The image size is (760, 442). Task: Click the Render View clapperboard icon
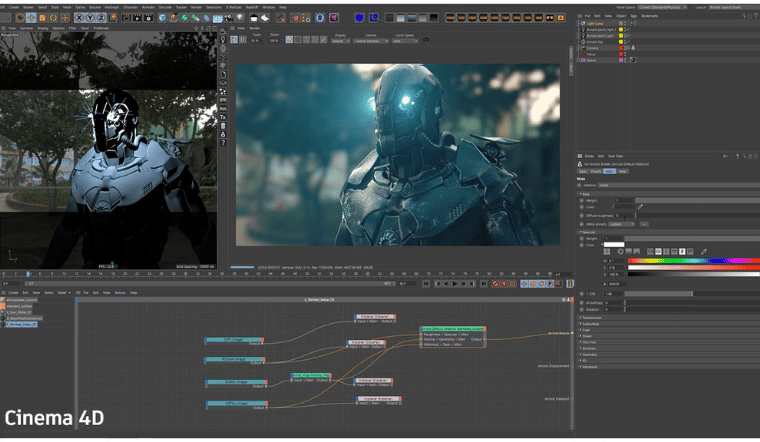126,18
